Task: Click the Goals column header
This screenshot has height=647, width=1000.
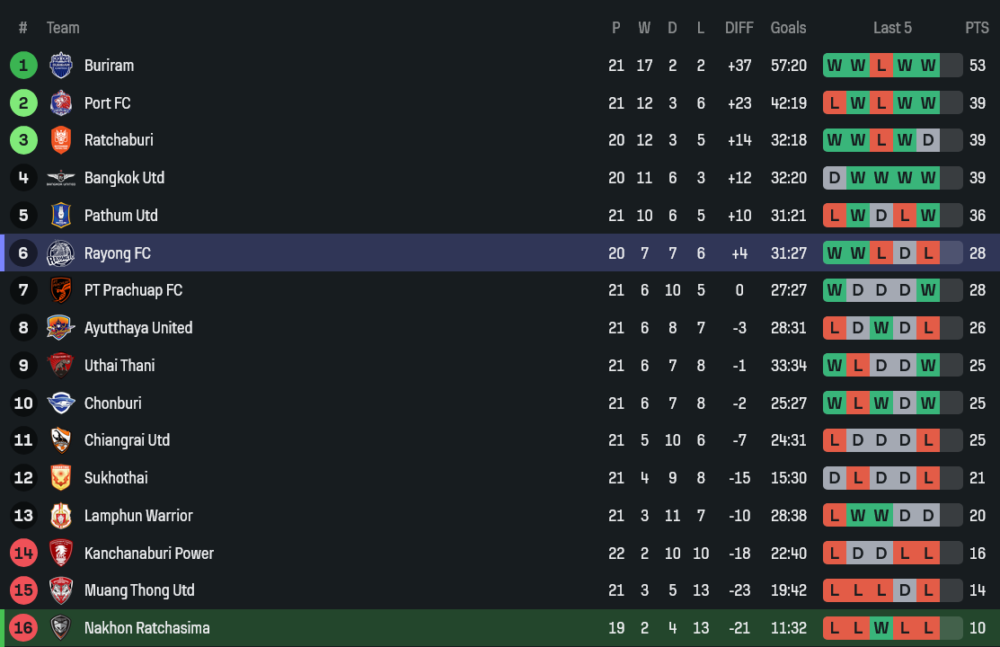Action: tap(788, 28)
